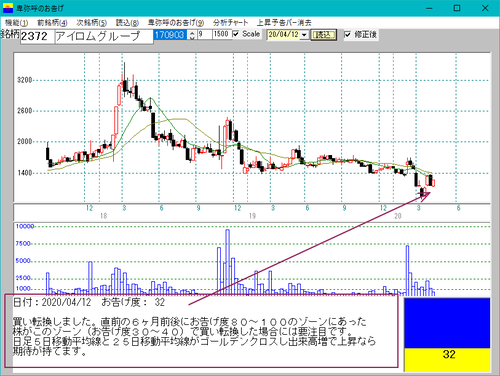Click the stock name field アイロムグループ
500x376 pixels.
[x=104, y=36]
